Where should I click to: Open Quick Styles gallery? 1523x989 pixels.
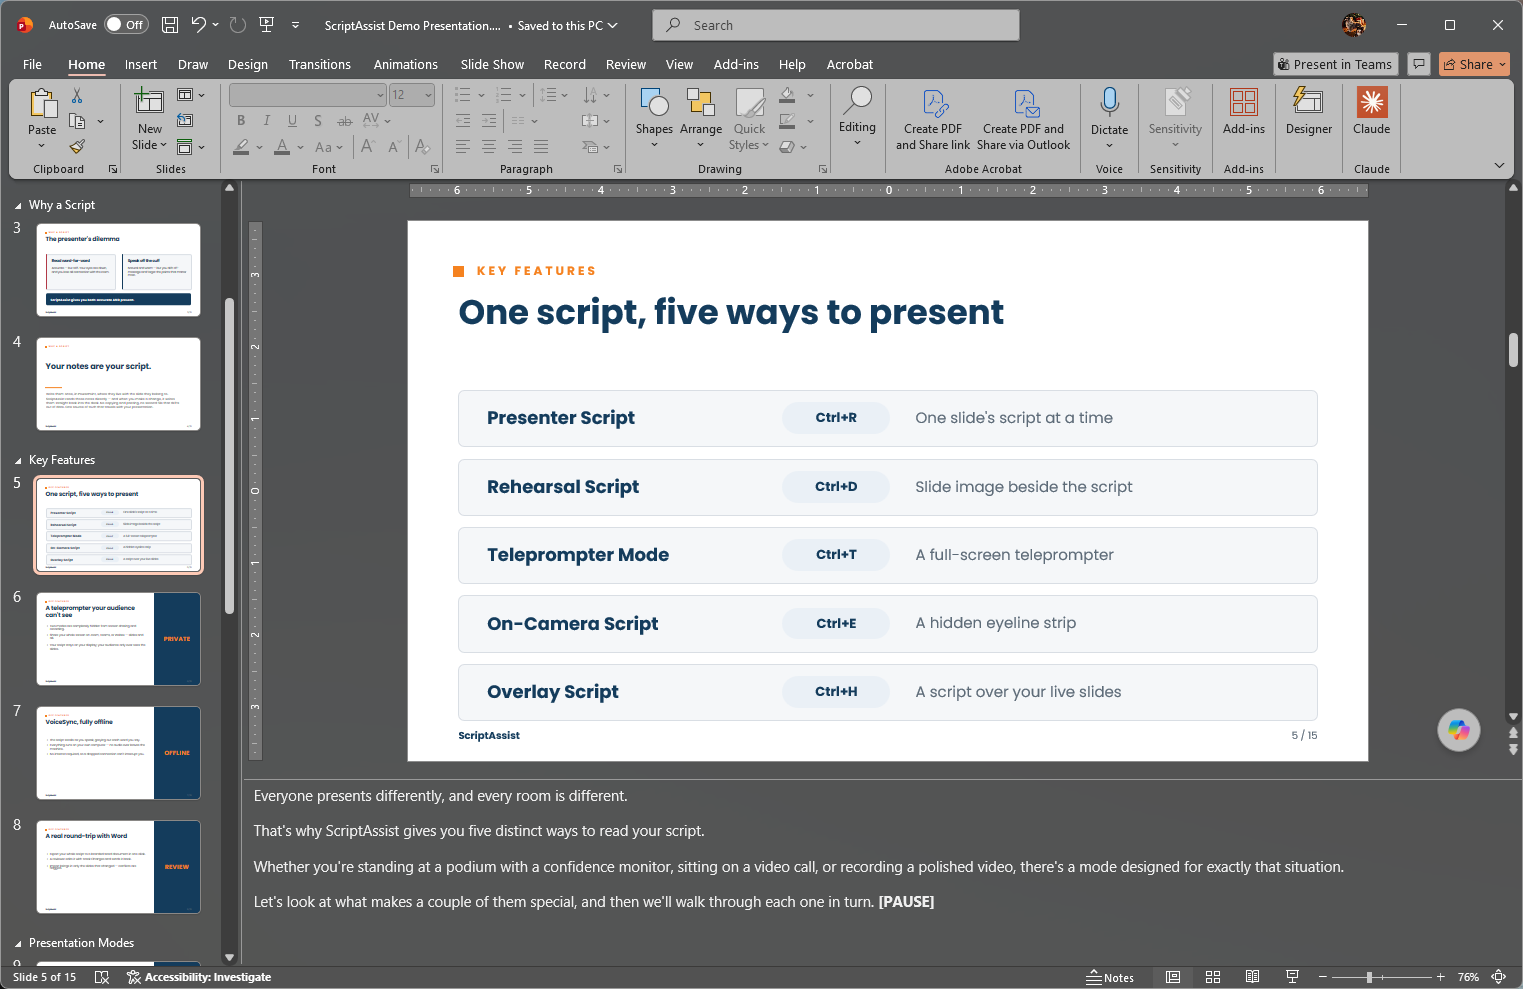pyautogui.click(x=749, y=118)
